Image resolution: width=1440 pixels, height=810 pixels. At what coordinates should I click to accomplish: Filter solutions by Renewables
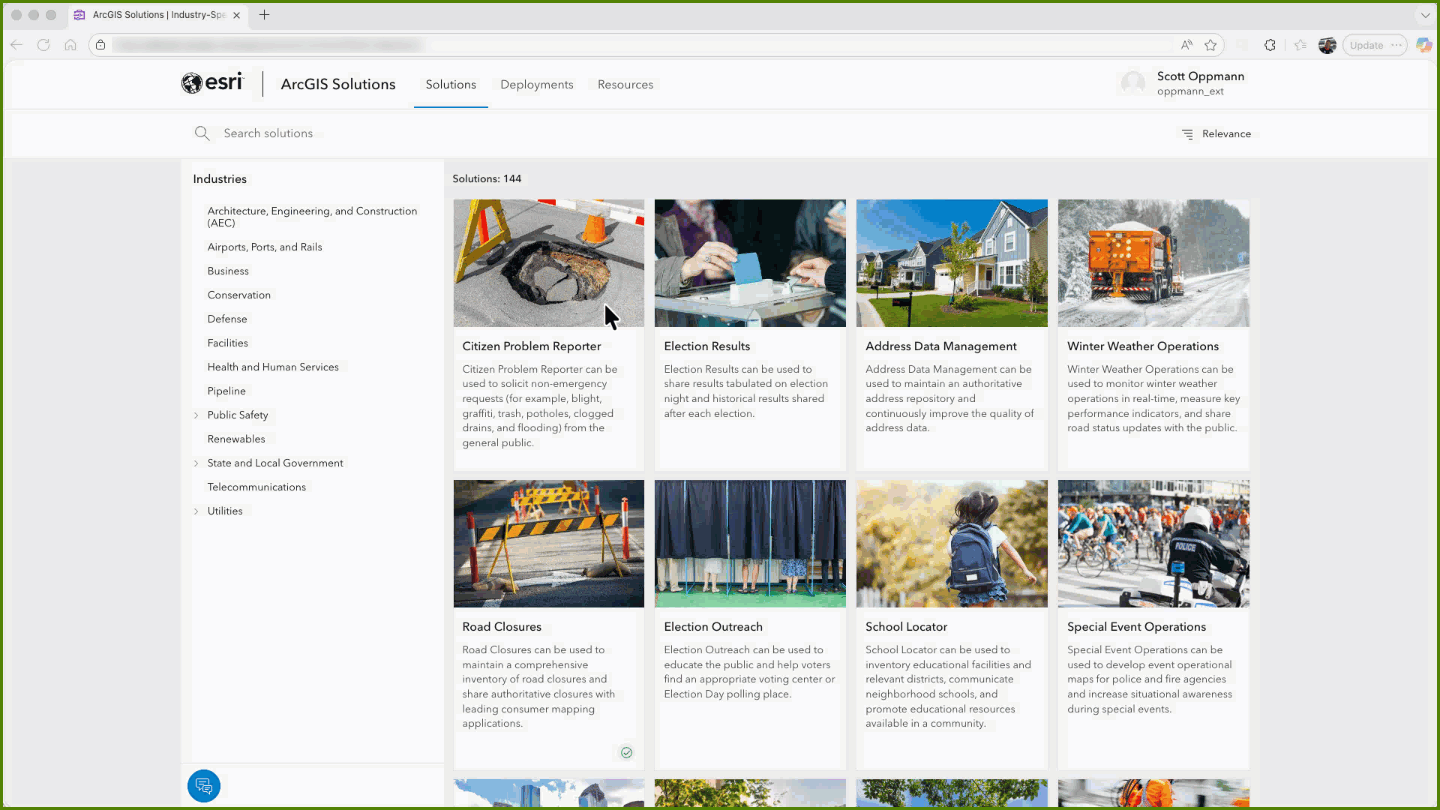pos(236,439)
